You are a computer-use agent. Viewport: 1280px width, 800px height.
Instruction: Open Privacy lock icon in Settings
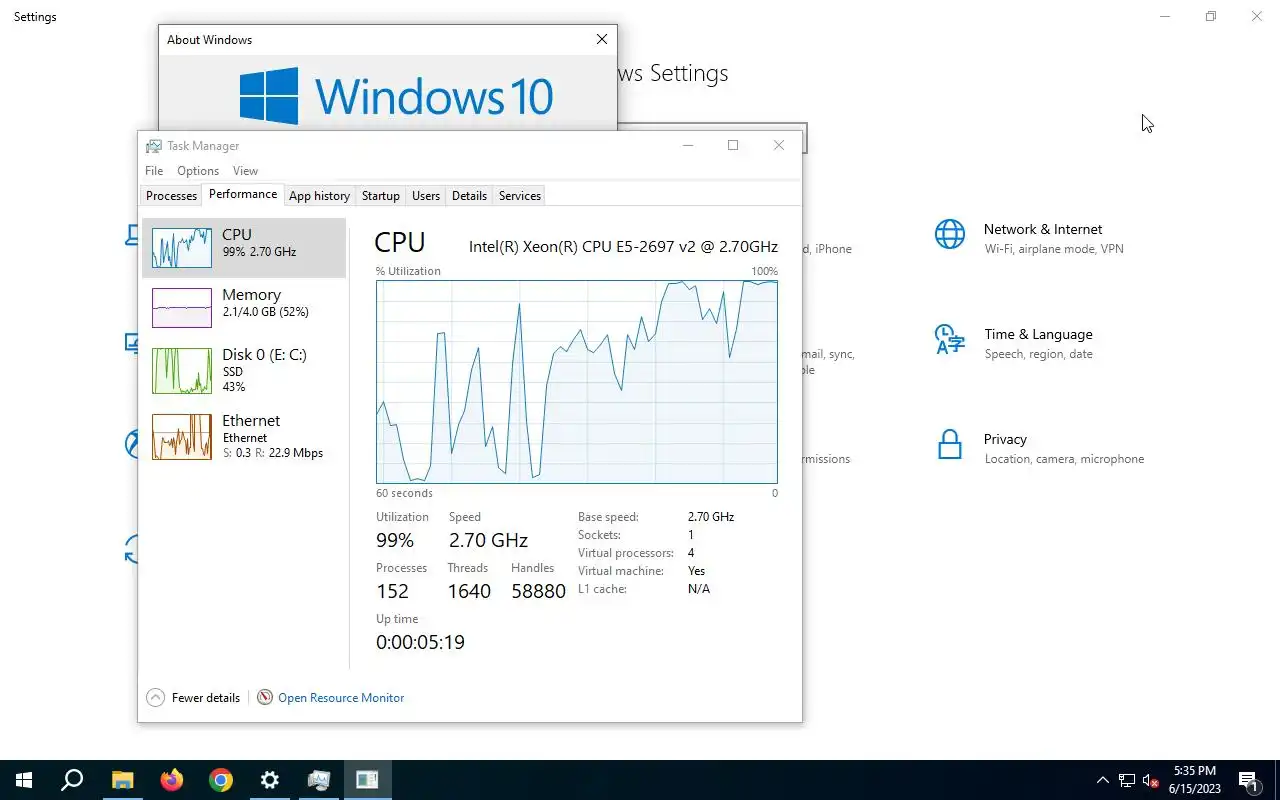pos(950,445)
